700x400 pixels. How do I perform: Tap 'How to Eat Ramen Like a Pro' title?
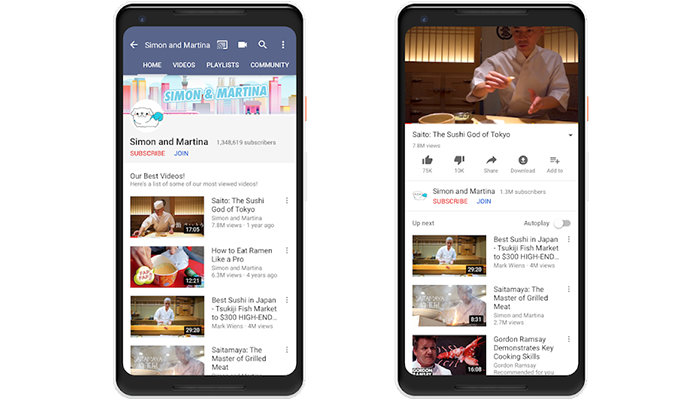tap(242, 255)
